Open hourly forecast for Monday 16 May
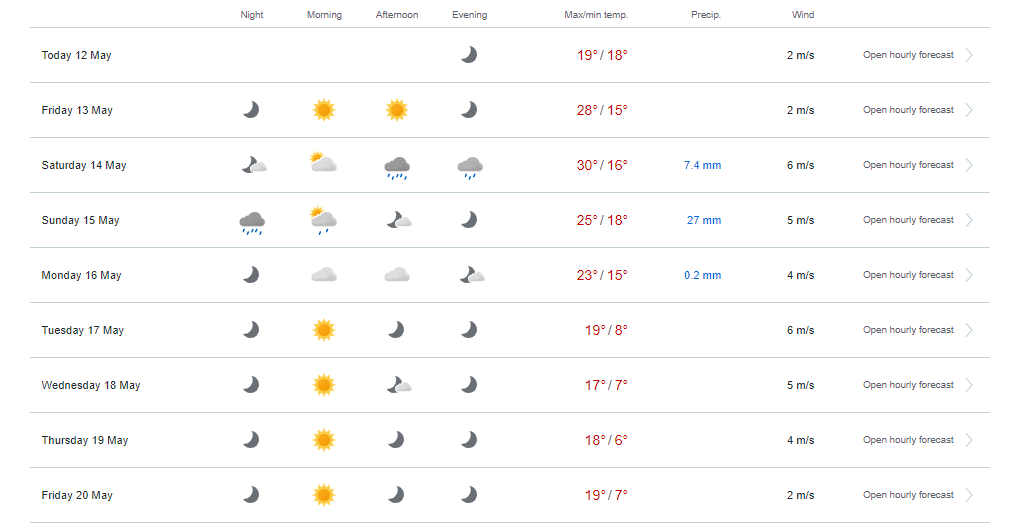The image size is (1023, 531). 908,275
